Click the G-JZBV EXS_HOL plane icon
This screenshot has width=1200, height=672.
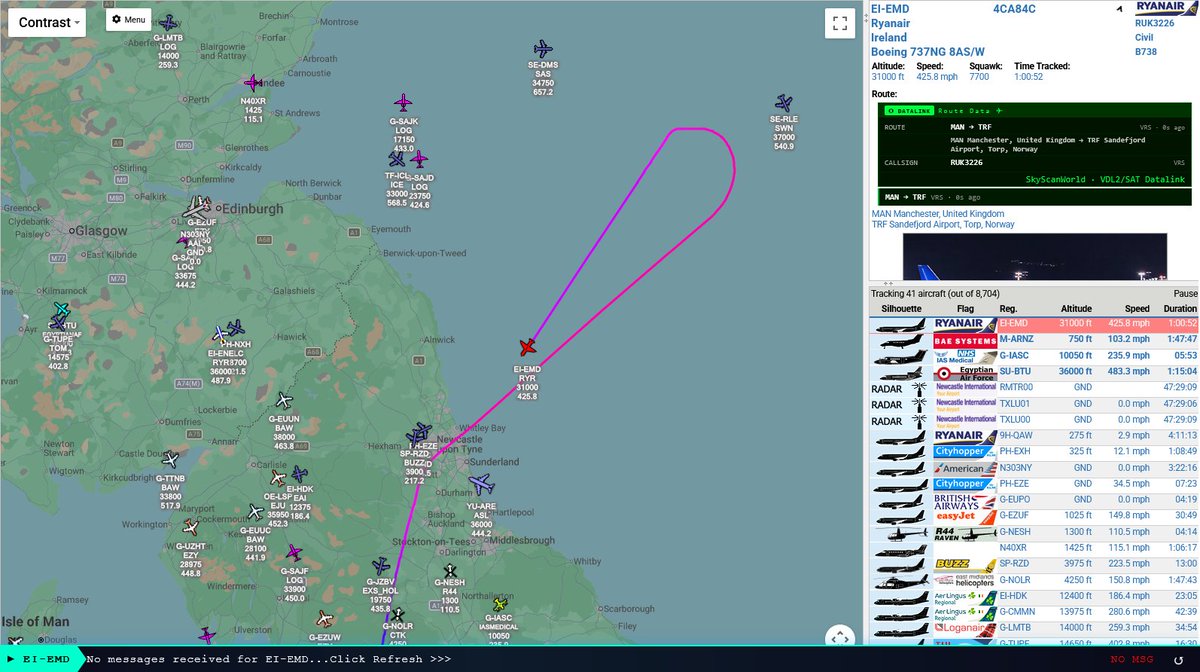(380, 566)
